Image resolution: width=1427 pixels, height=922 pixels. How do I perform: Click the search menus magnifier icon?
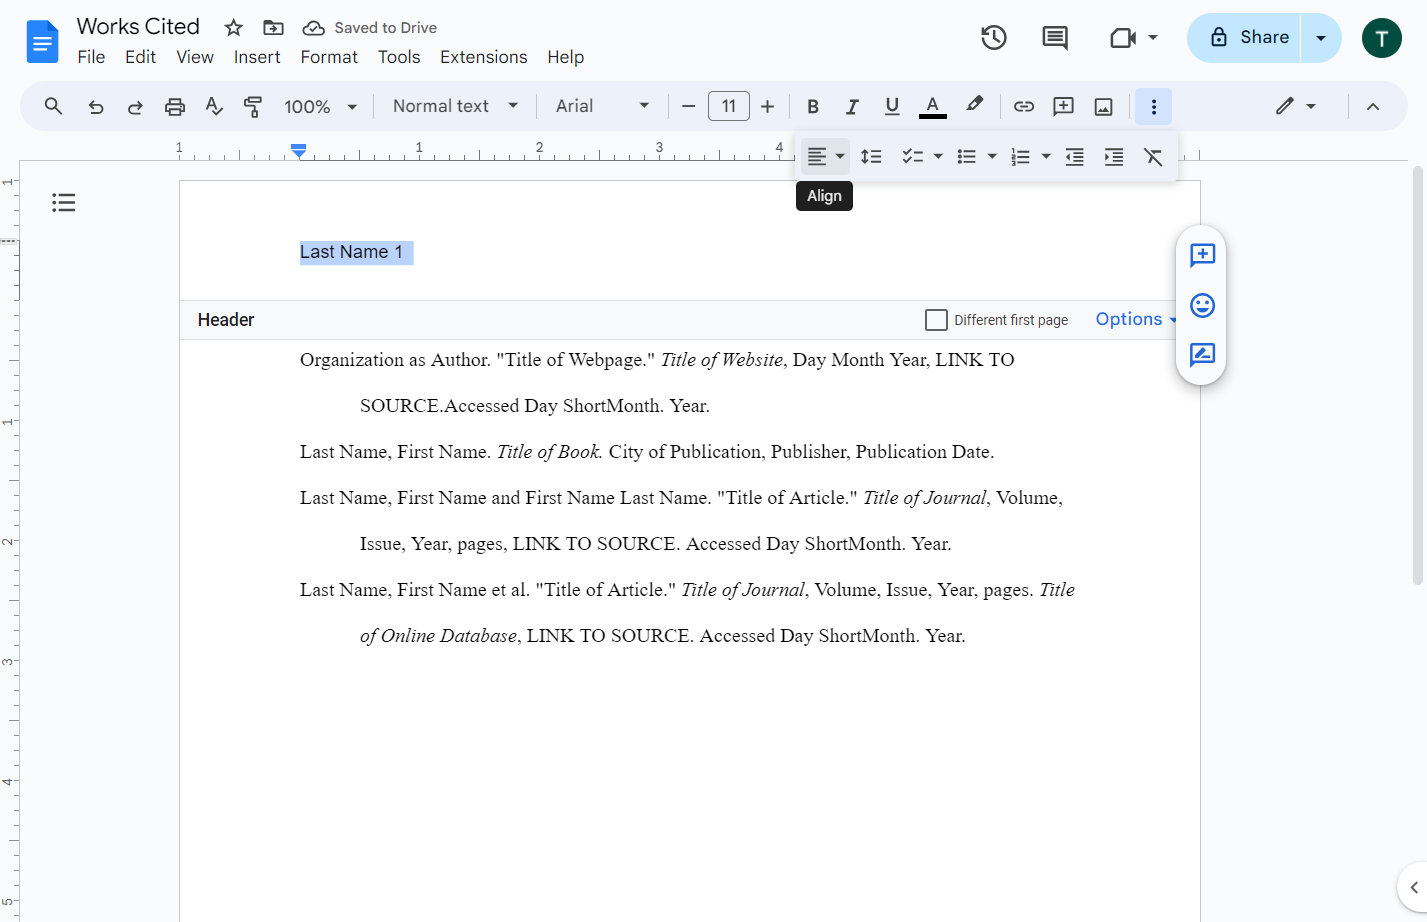[54, 106]
